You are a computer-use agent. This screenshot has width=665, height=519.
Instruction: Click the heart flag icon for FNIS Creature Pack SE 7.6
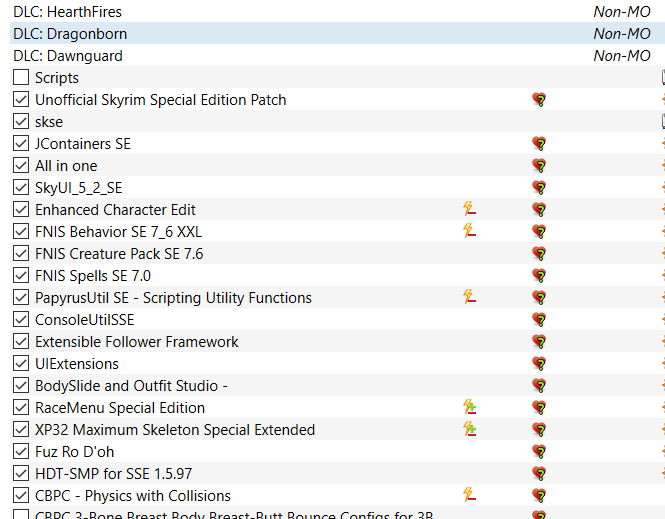[x=539, y=254]
